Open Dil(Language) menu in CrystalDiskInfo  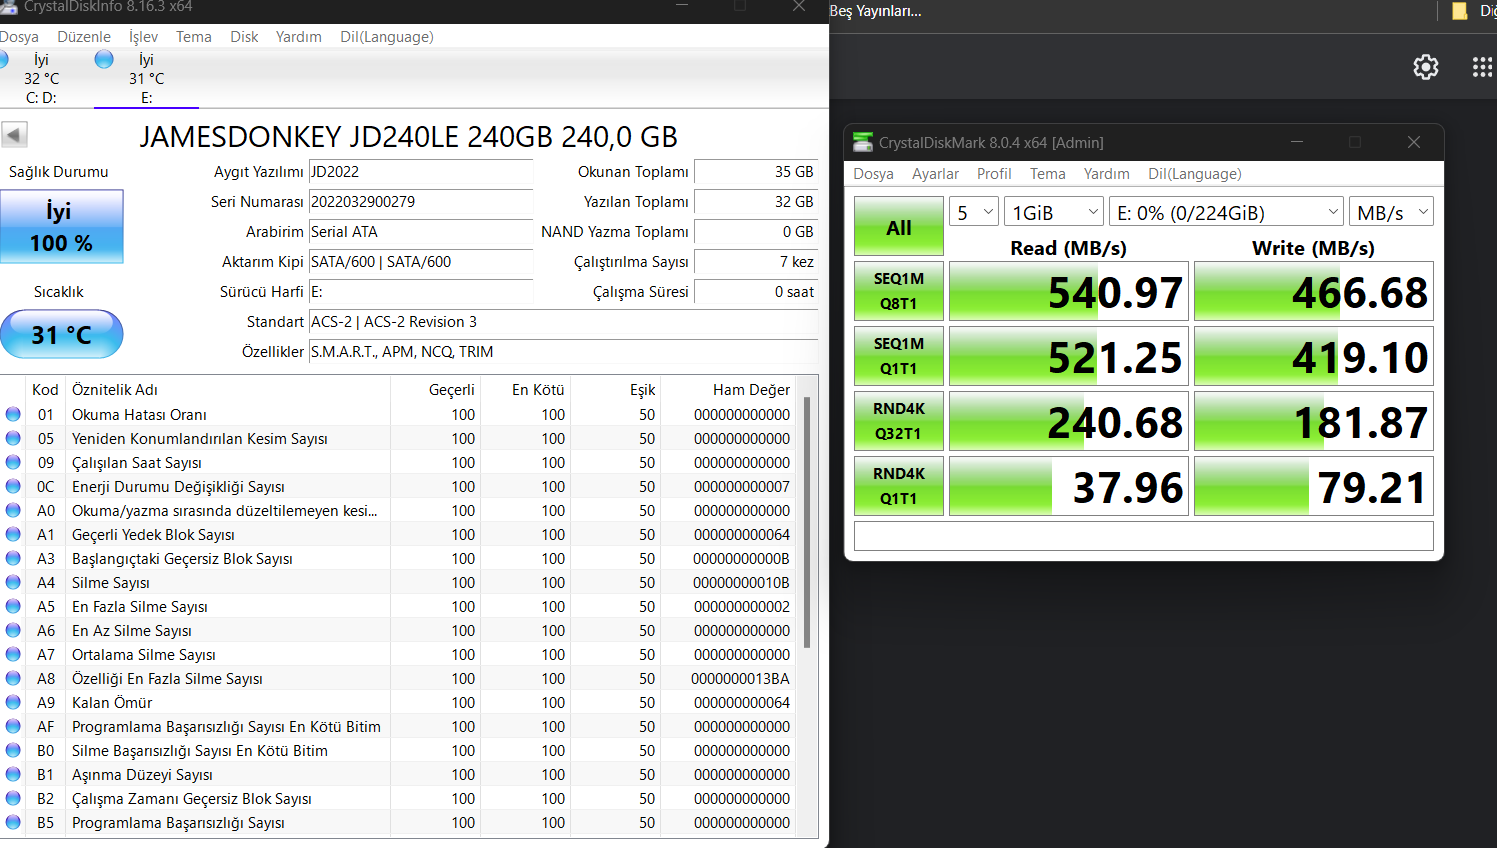coord(387,37)
